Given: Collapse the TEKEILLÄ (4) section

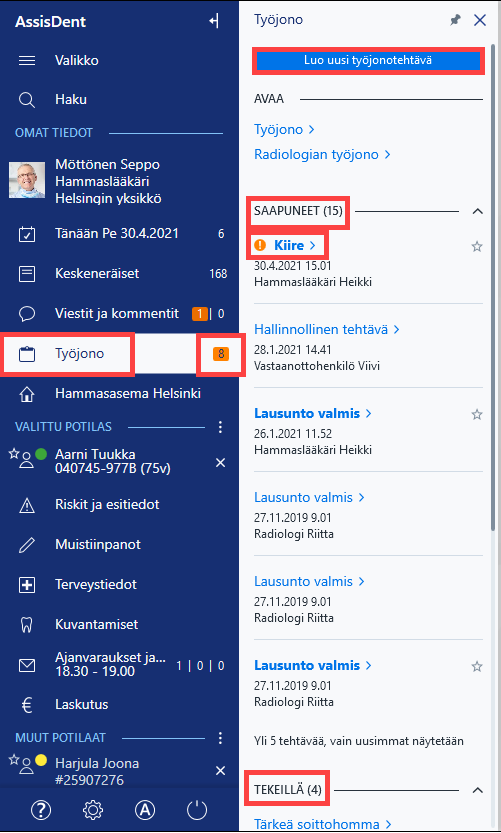Looking at the screenshot, I should tap(478, 790).
